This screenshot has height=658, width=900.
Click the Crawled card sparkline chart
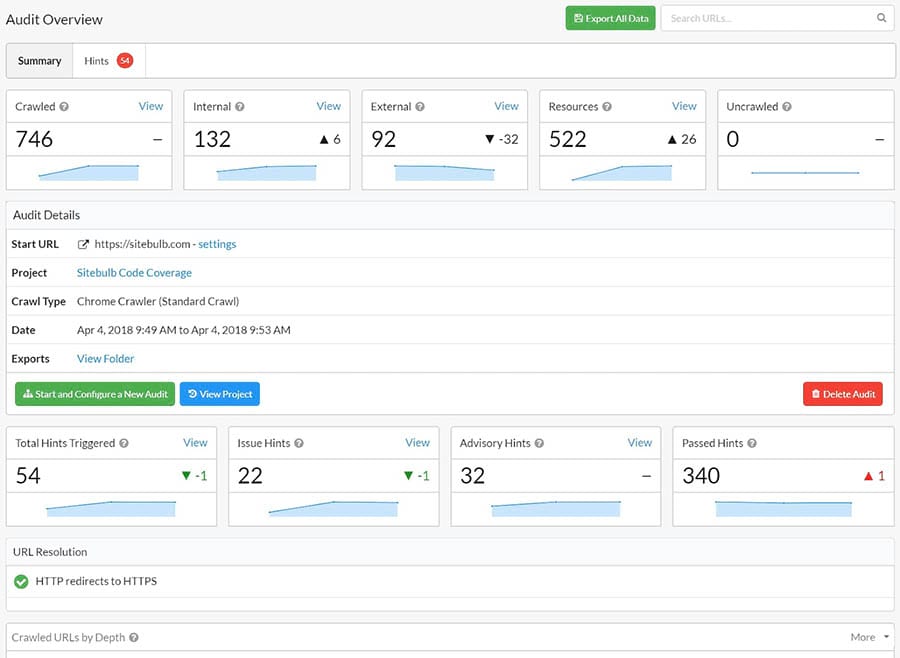[88, 172]
